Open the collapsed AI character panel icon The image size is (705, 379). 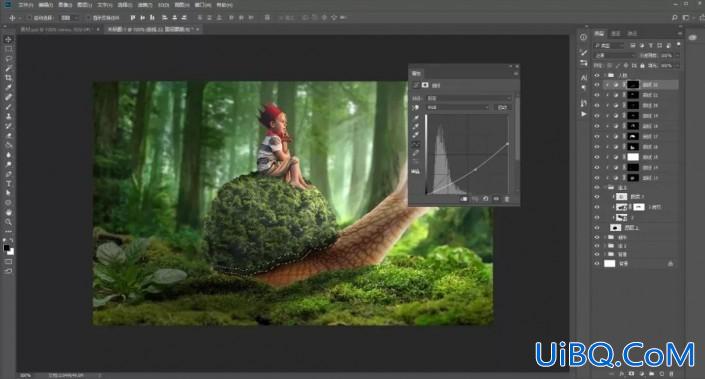pos(583,77)
